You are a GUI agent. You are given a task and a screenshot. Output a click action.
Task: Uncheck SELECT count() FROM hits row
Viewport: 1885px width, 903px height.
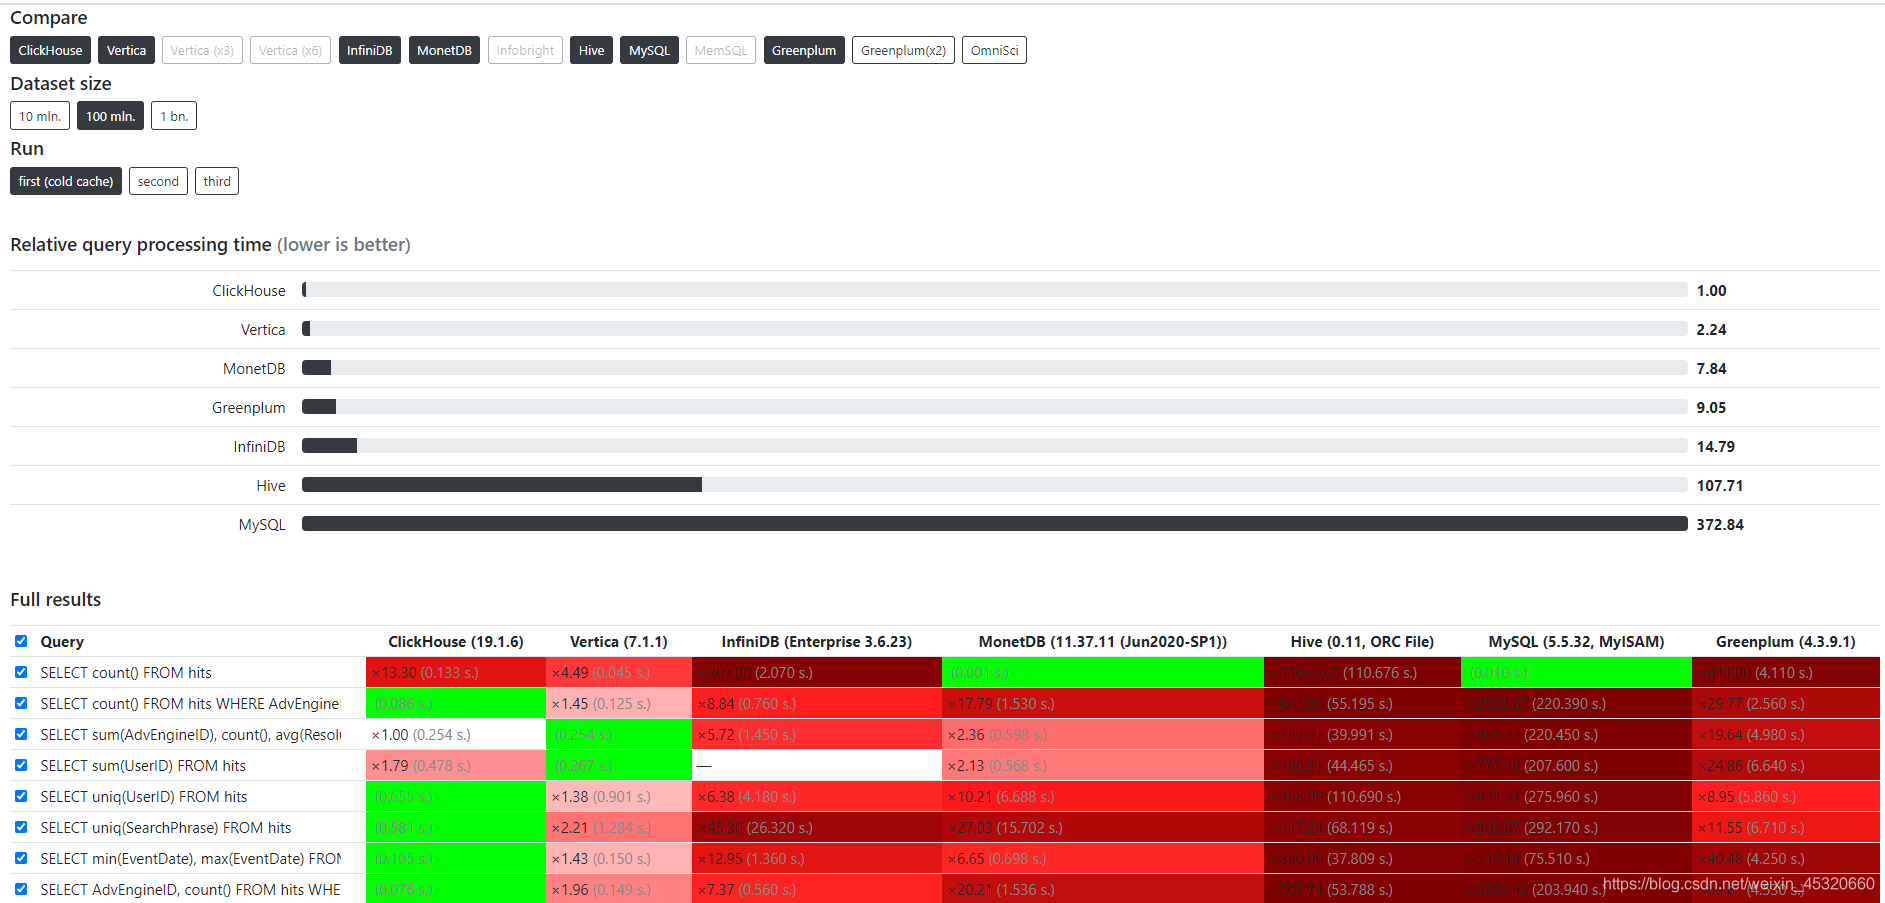21,672
